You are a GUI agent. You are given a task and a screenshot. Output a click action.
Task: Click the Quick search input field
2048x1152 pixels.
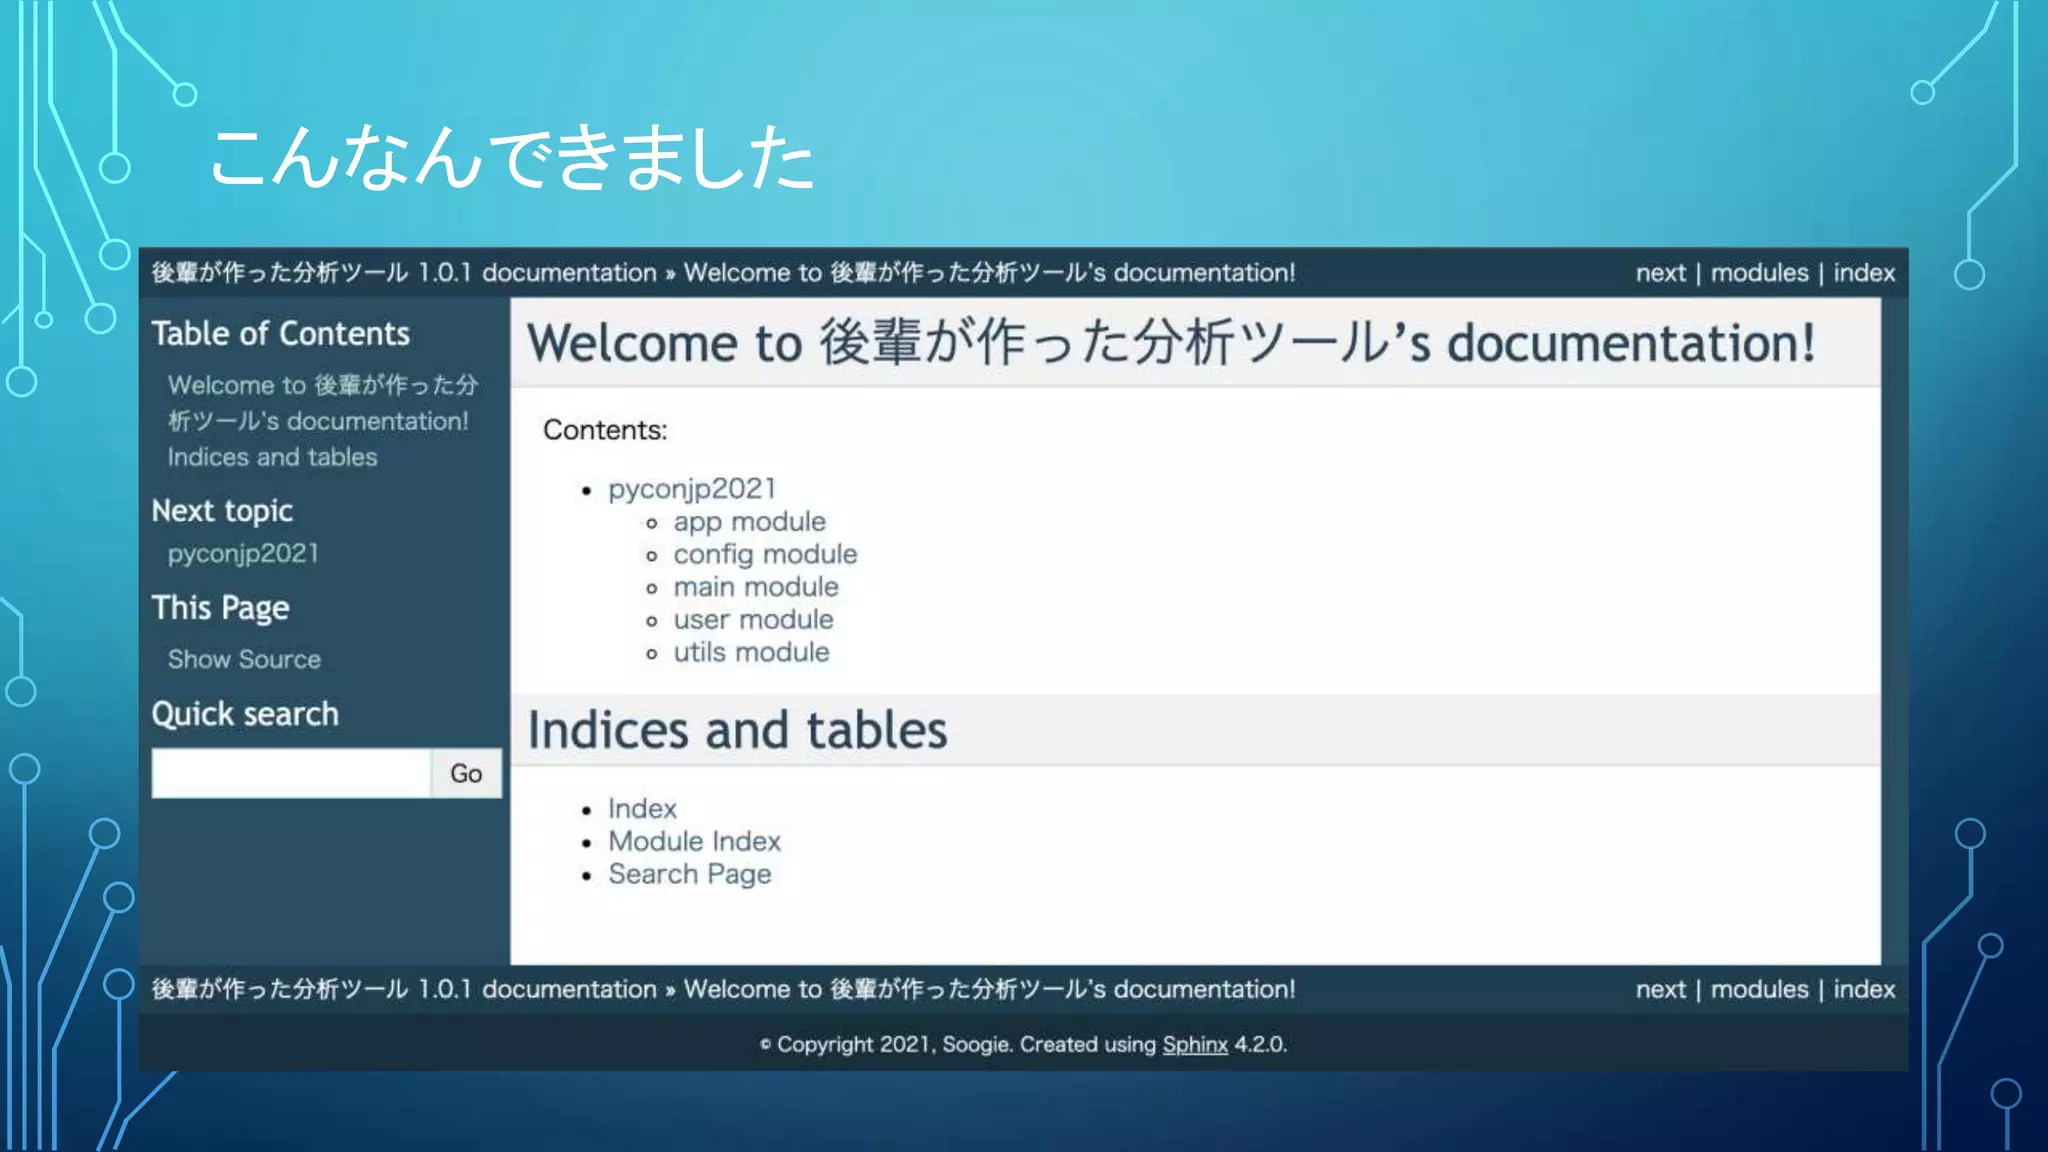(291, 773)
